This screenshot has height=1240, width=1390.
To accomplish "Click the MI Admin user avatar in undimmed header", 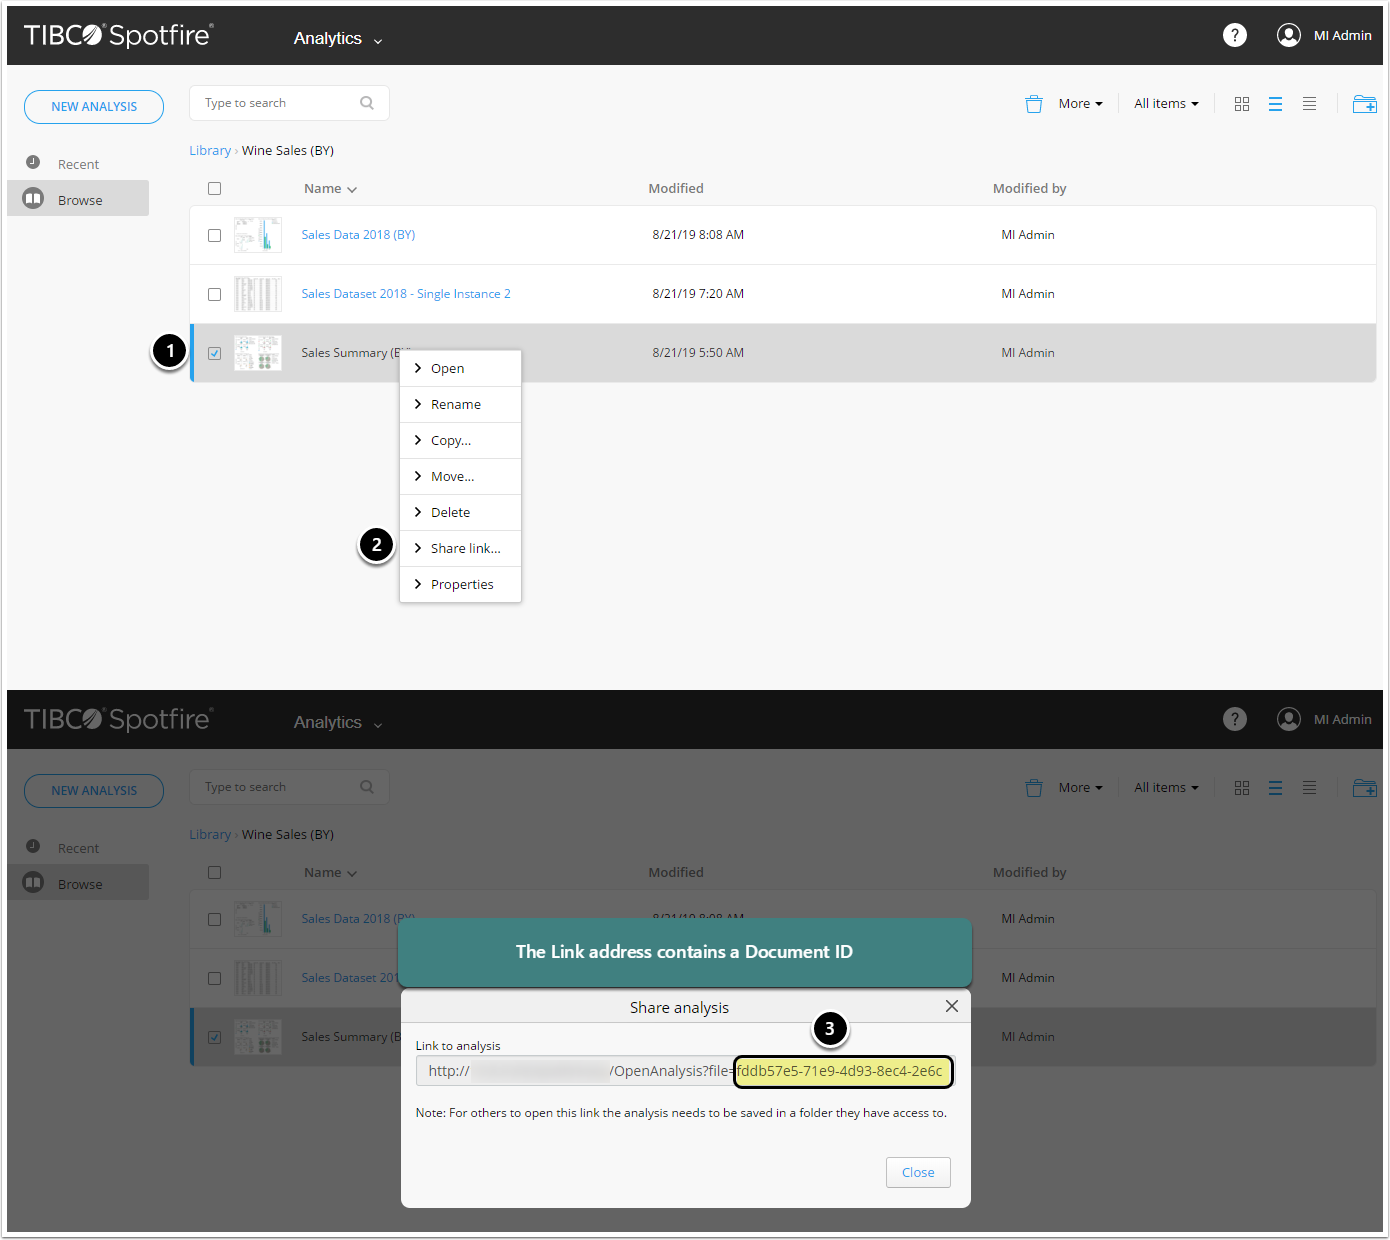I will point(1289,35).
